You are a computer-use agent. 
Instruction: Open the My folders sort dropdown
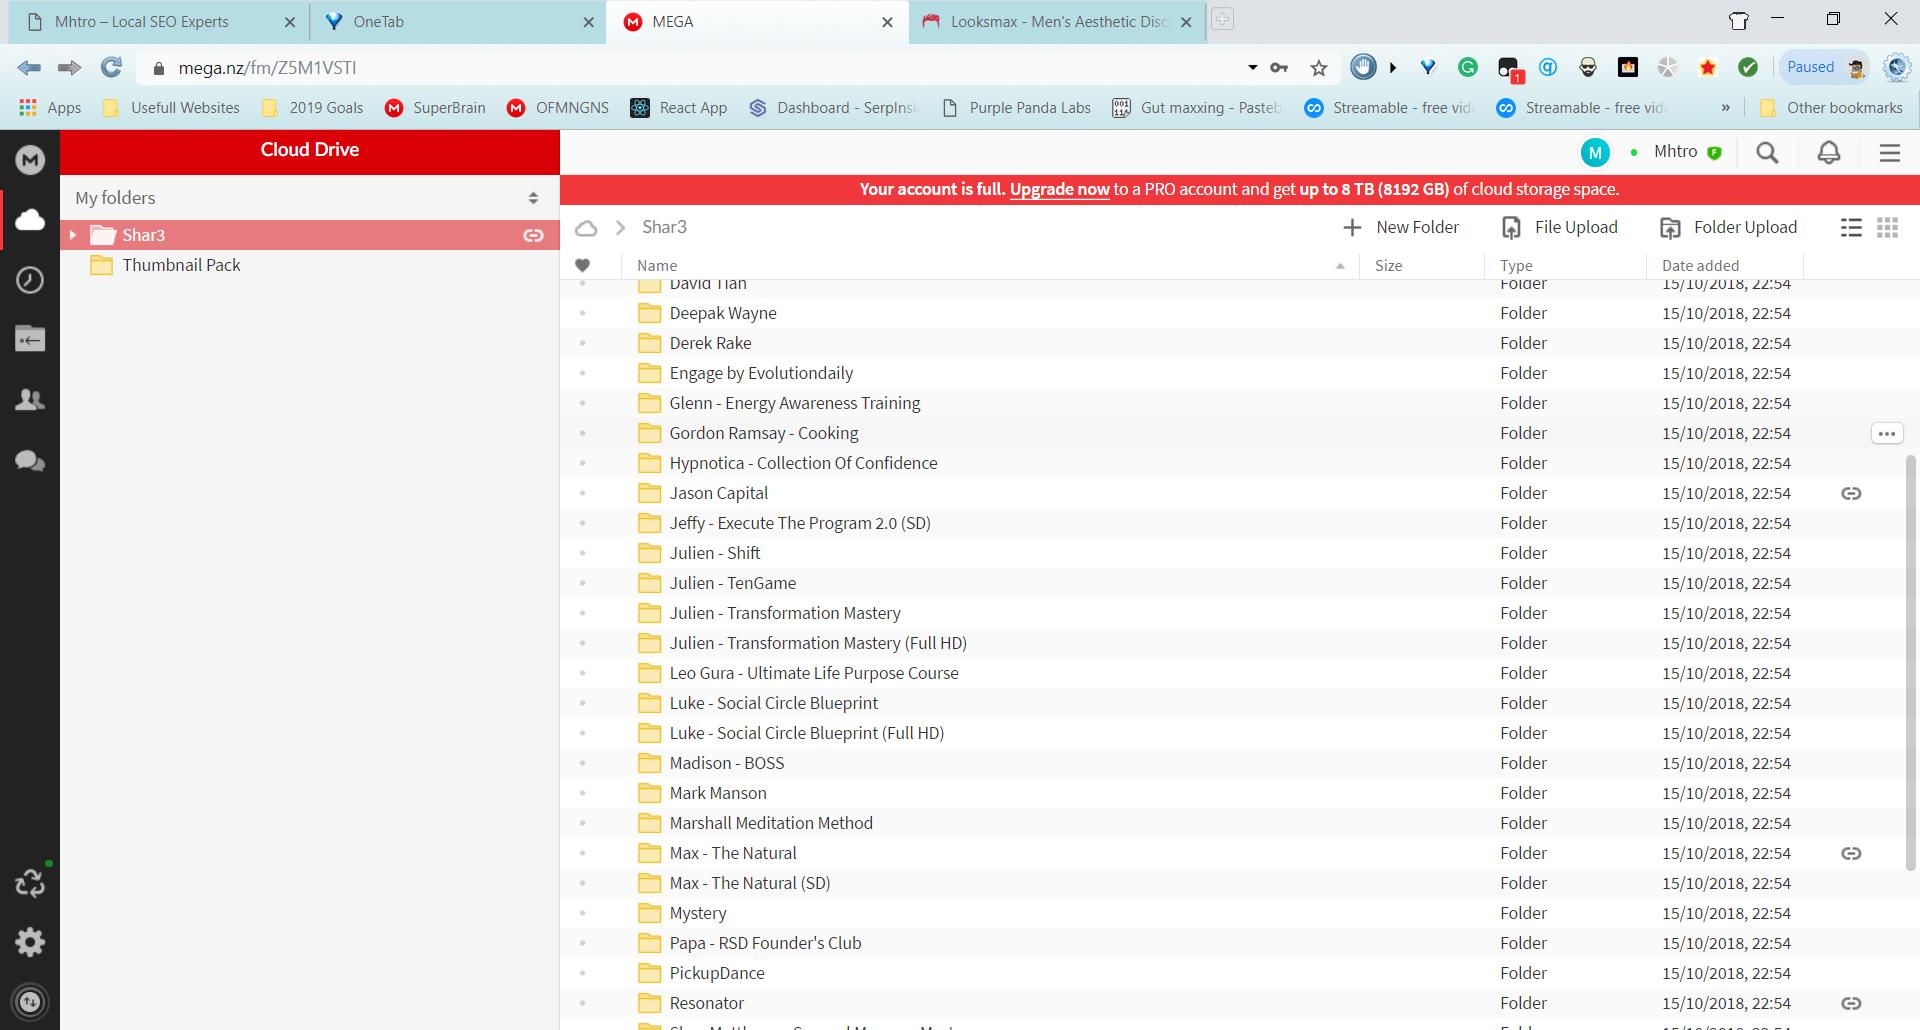[533, 198]
